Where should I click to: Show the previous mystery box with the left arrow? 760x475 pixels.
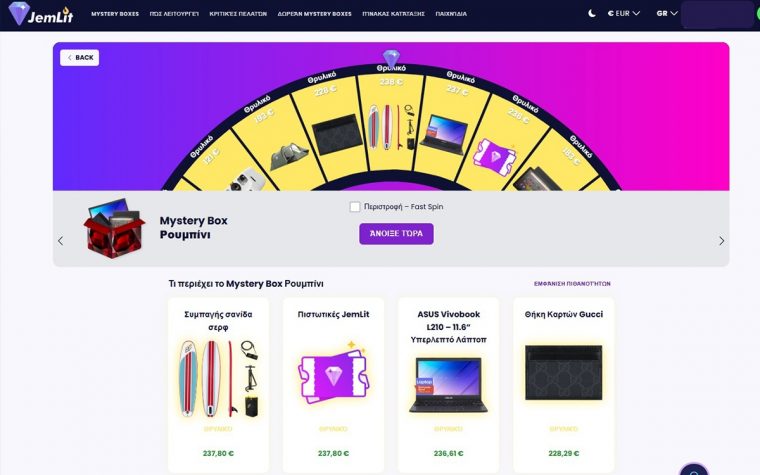click(61, 241)
